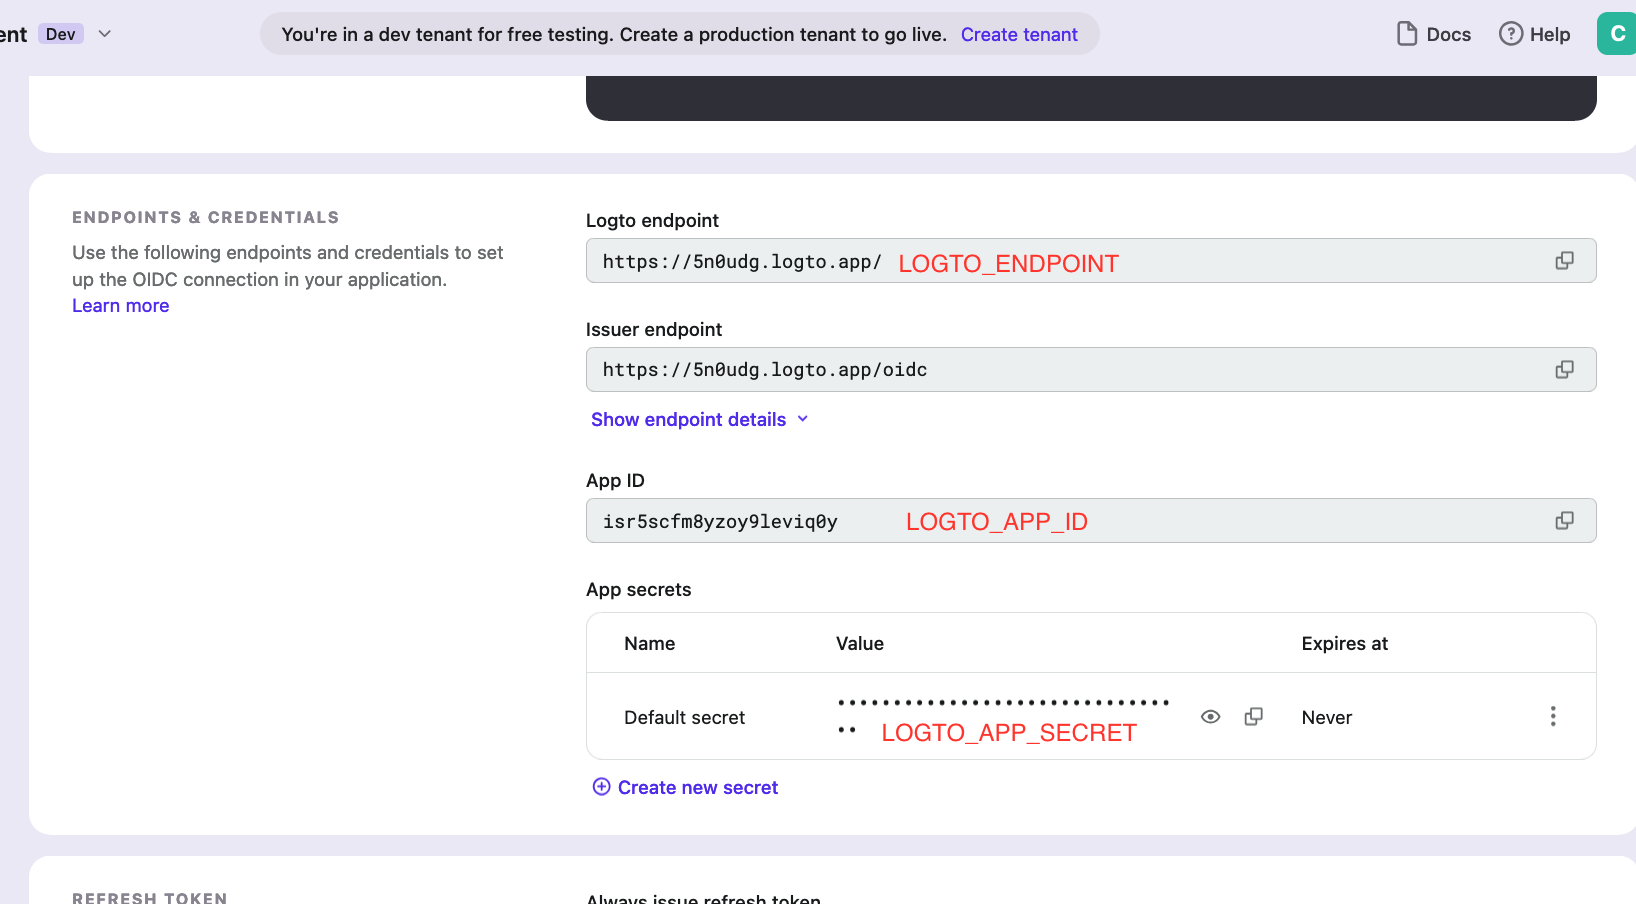Click the Issuer endpoint field
Screen dimensions: 1636x904
(x=1091, y=370)
